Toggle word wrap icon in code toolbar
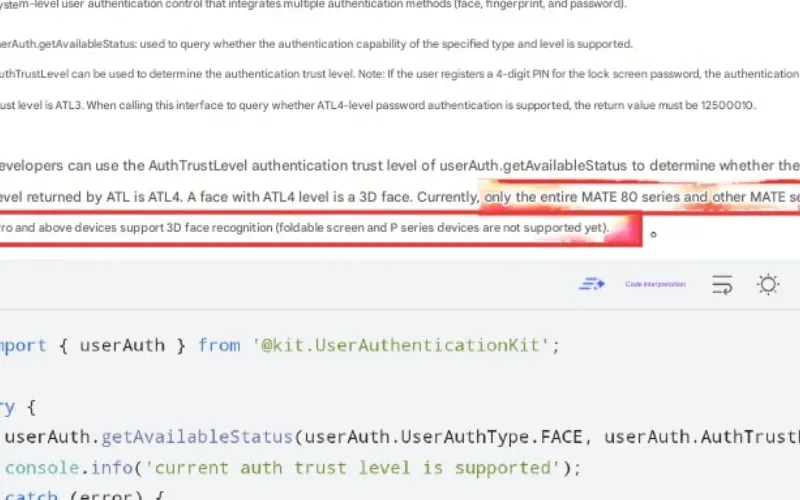The height and width of the screenshot is (500, 800). click(x=722, y=285)
